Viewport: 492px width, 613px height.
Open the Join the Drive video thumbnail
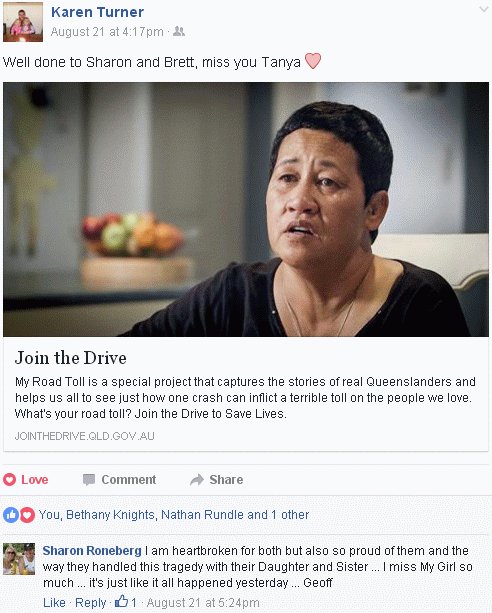[246, 209]
